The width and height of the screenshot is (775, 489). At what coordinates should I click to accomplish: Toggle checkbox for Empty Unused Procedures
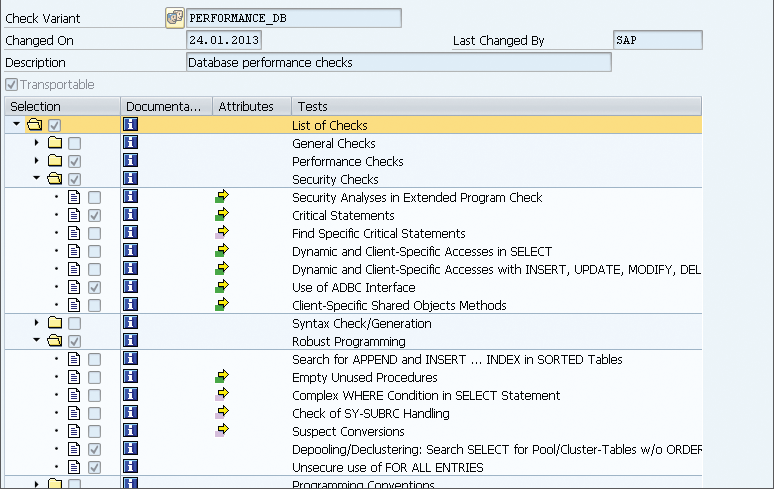[94, 378]
